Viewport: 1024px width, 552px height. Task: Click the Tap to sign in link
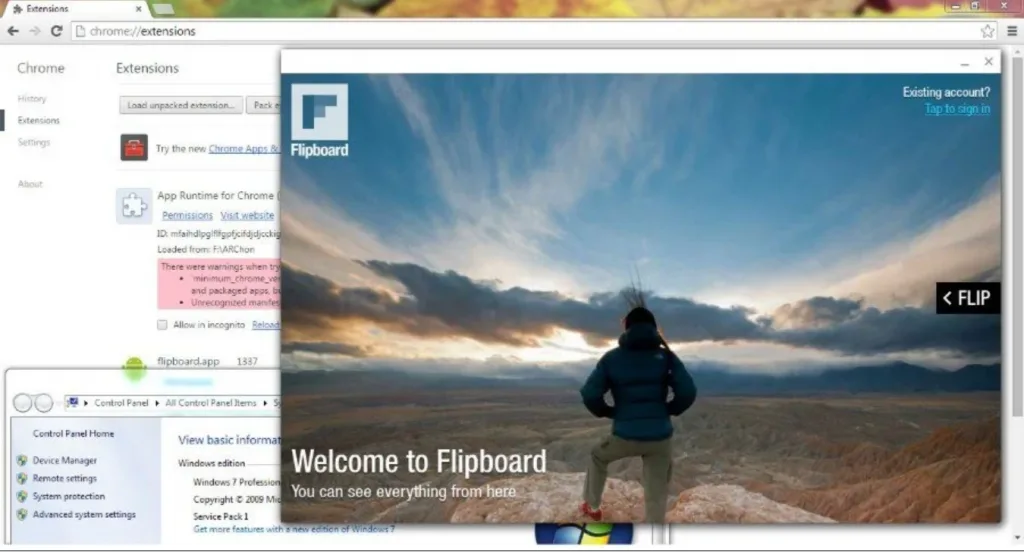[957, 109]
